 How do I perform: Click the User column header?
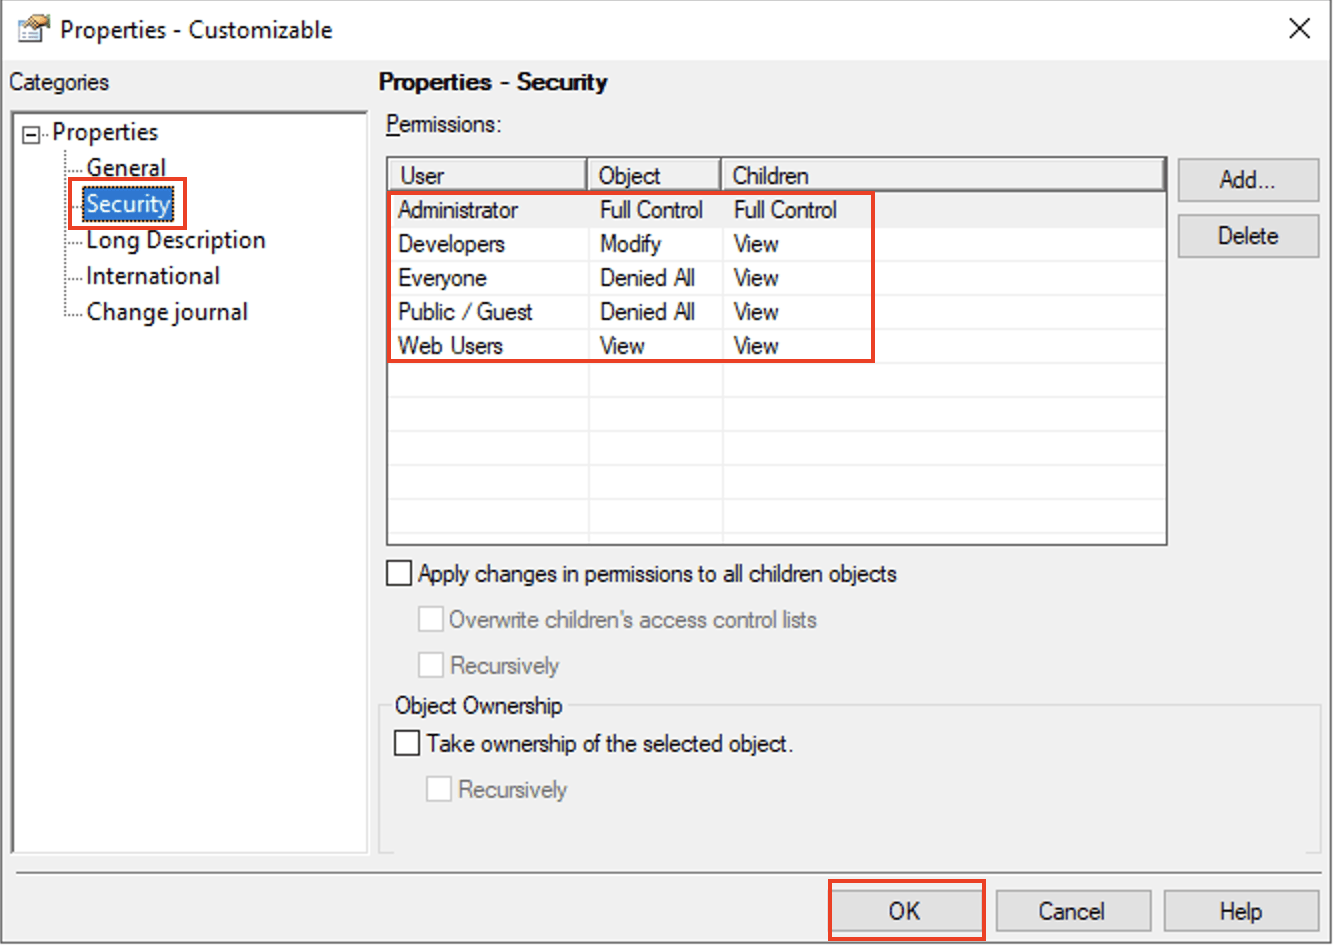(x=486, y=175)
